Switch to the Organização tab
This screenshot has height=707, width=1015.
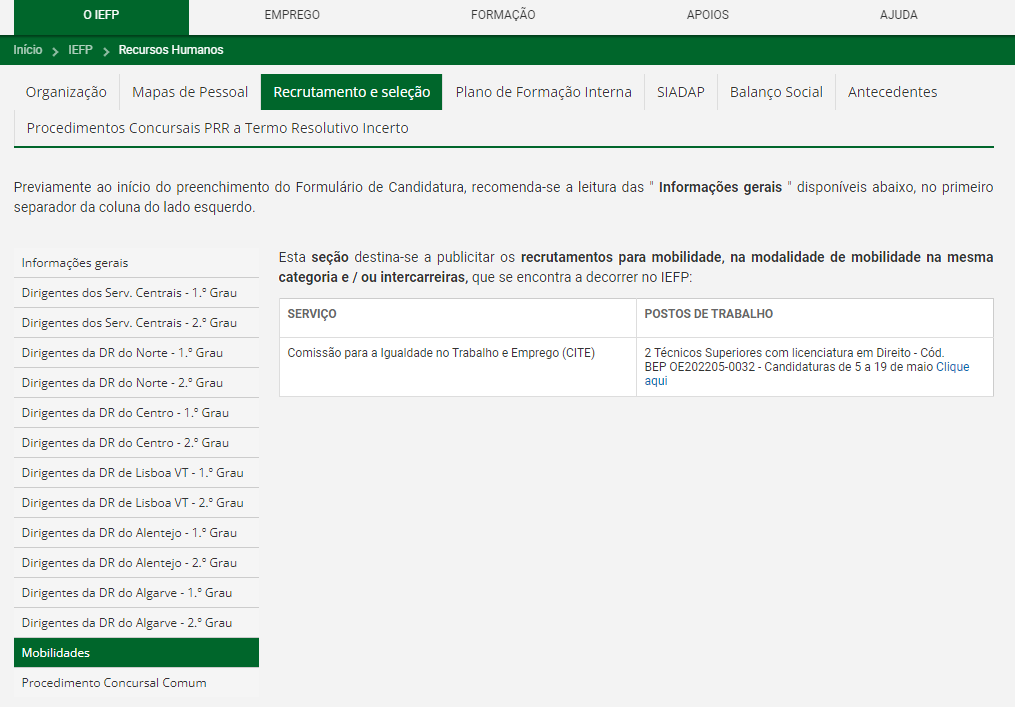(x=66, y=92)
